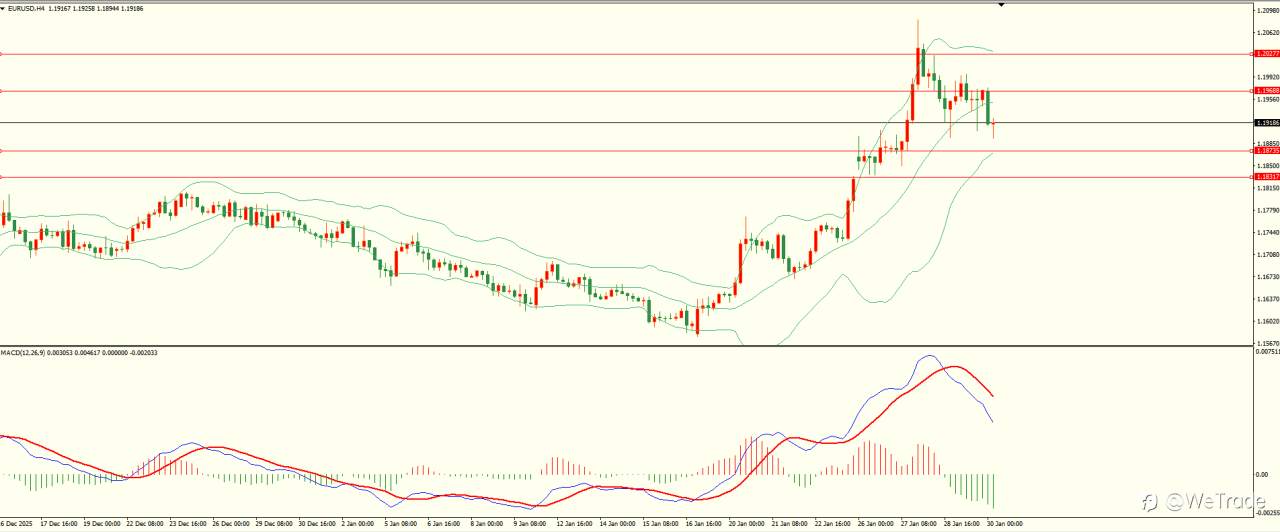Click the 9 Jan 08:00 time label

530,523
